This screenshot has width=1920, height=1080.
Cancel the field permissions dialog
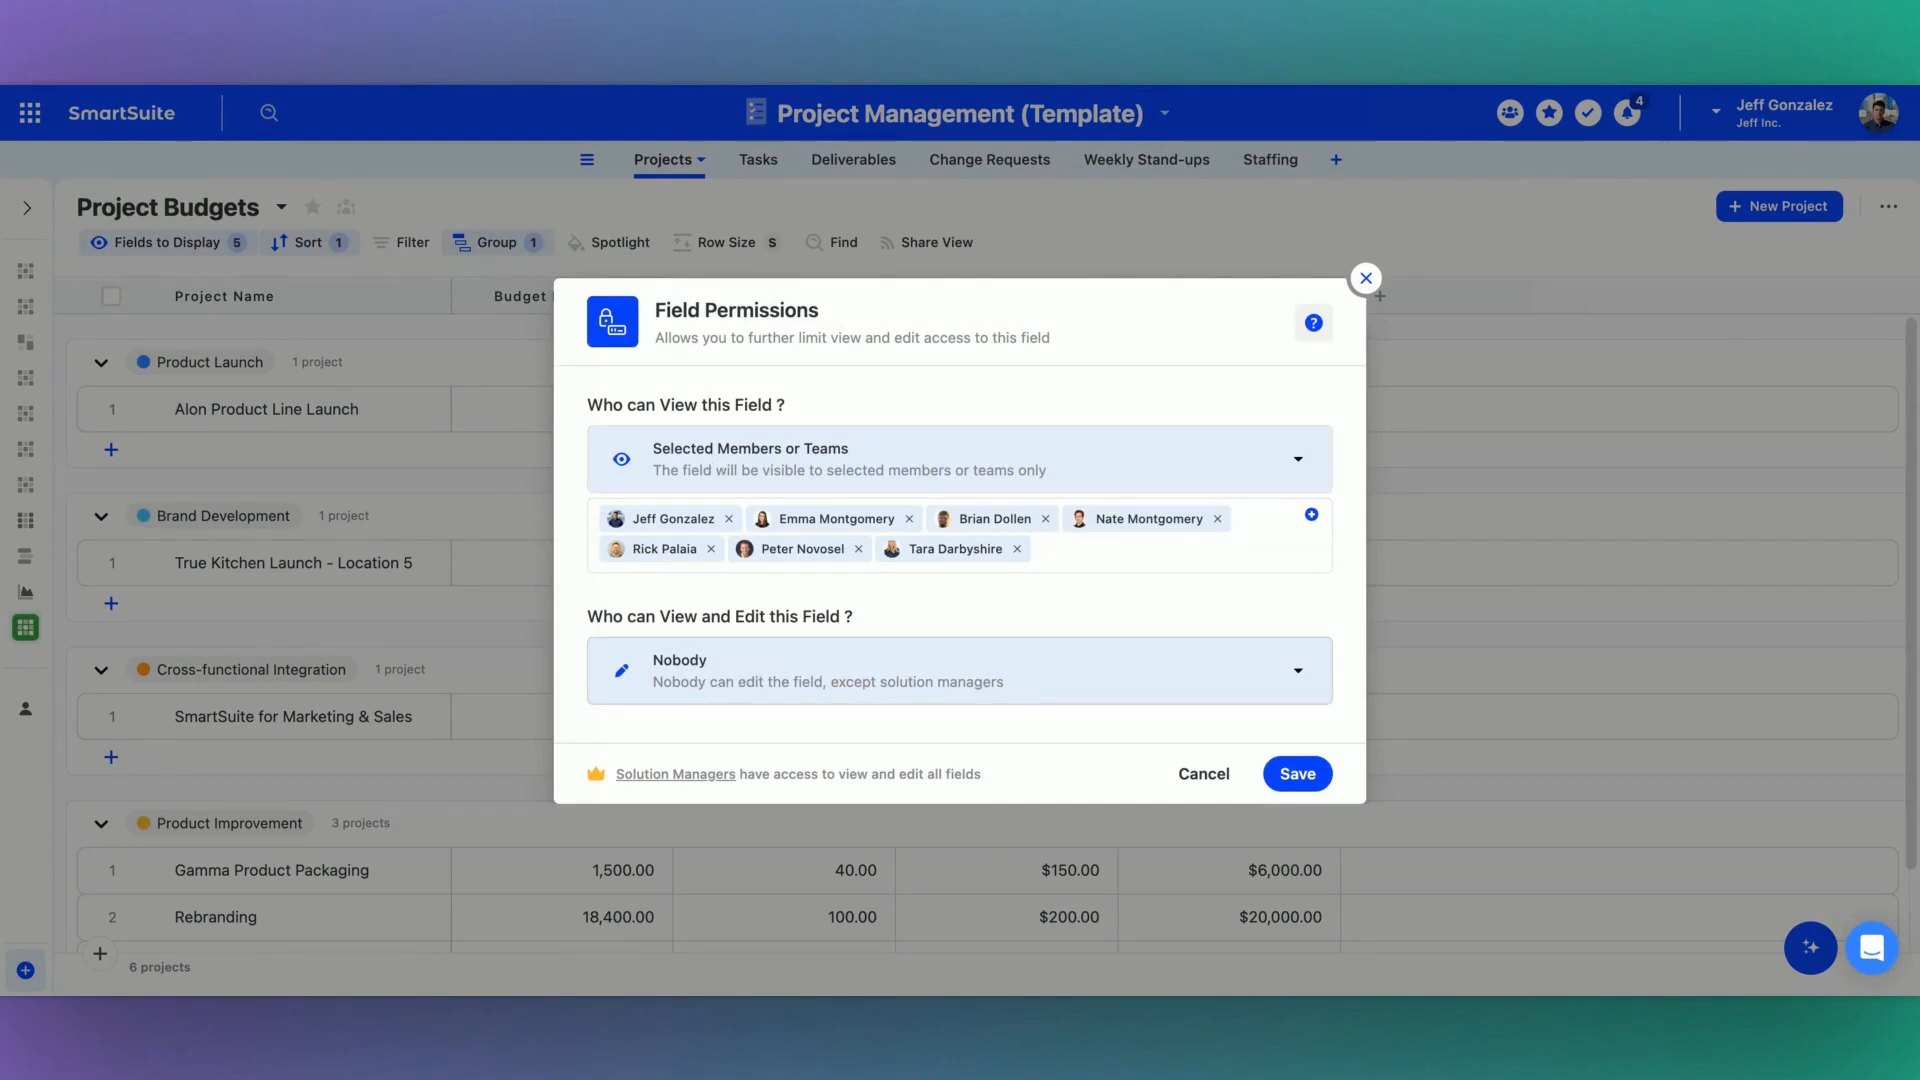tap(1203, 774)
